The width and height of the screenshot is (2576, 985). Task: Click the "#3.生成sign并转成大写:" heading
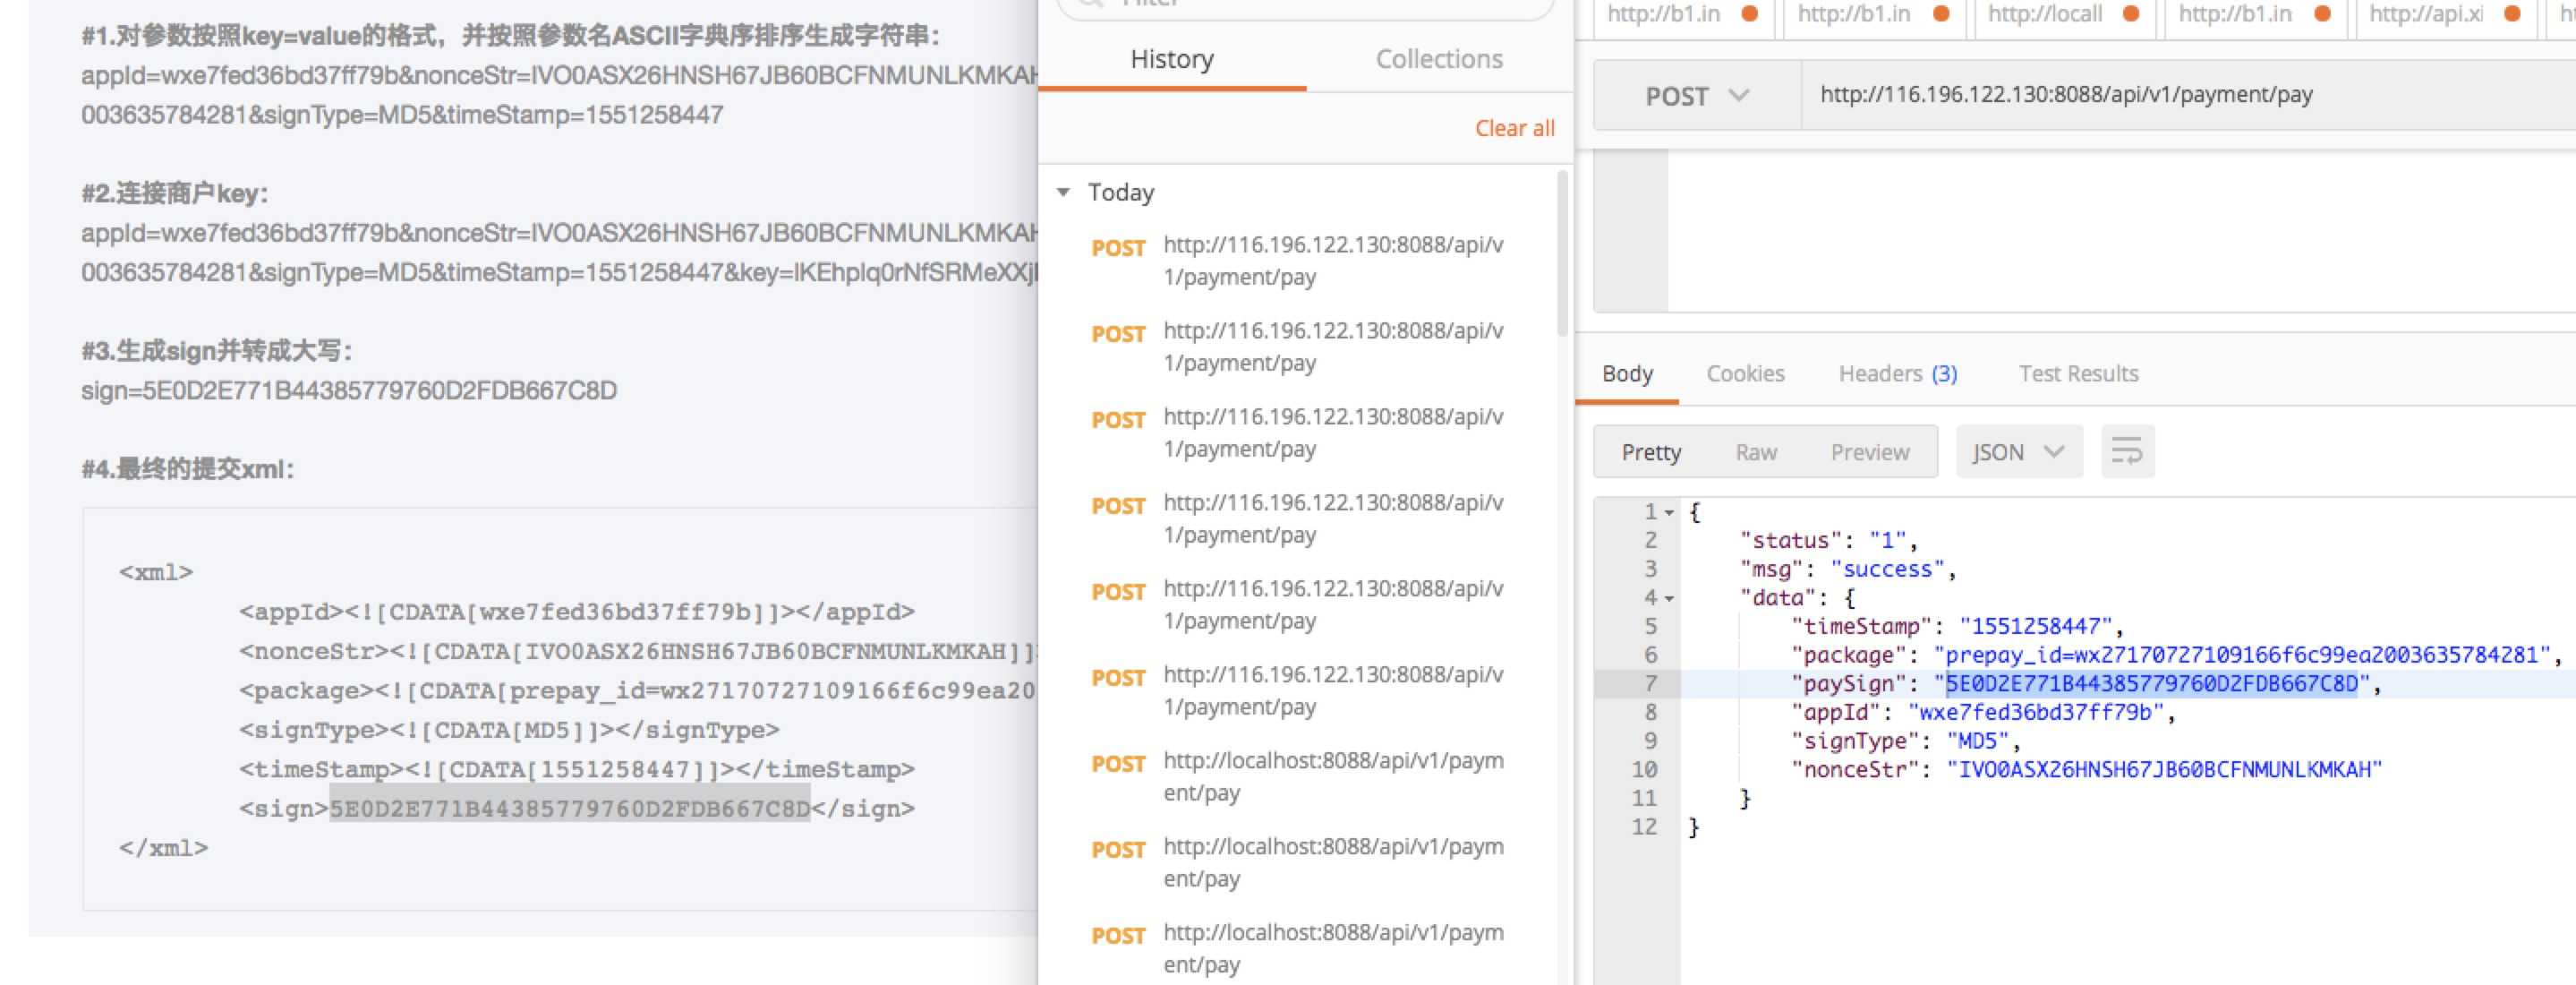click(217, 351)
